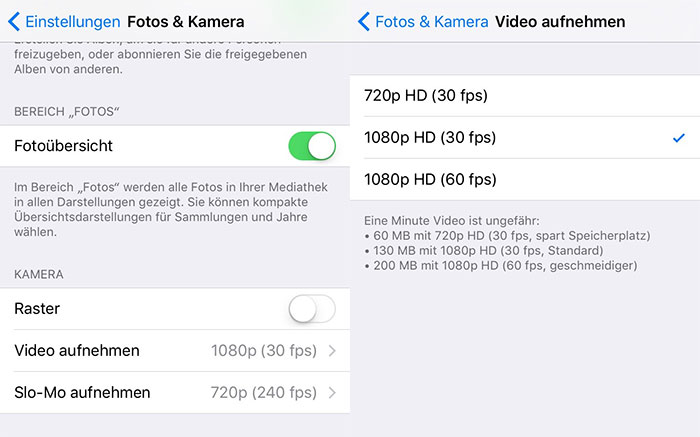
Task: Toggle the Fotoübersicht switch off
Action: (312, 146)
